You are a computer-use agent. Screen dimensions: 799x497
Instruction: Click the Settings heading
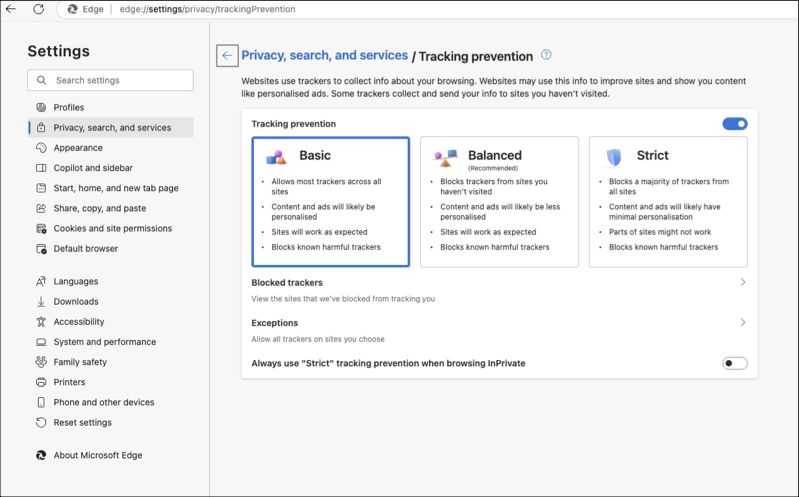(x=59, y=51)
